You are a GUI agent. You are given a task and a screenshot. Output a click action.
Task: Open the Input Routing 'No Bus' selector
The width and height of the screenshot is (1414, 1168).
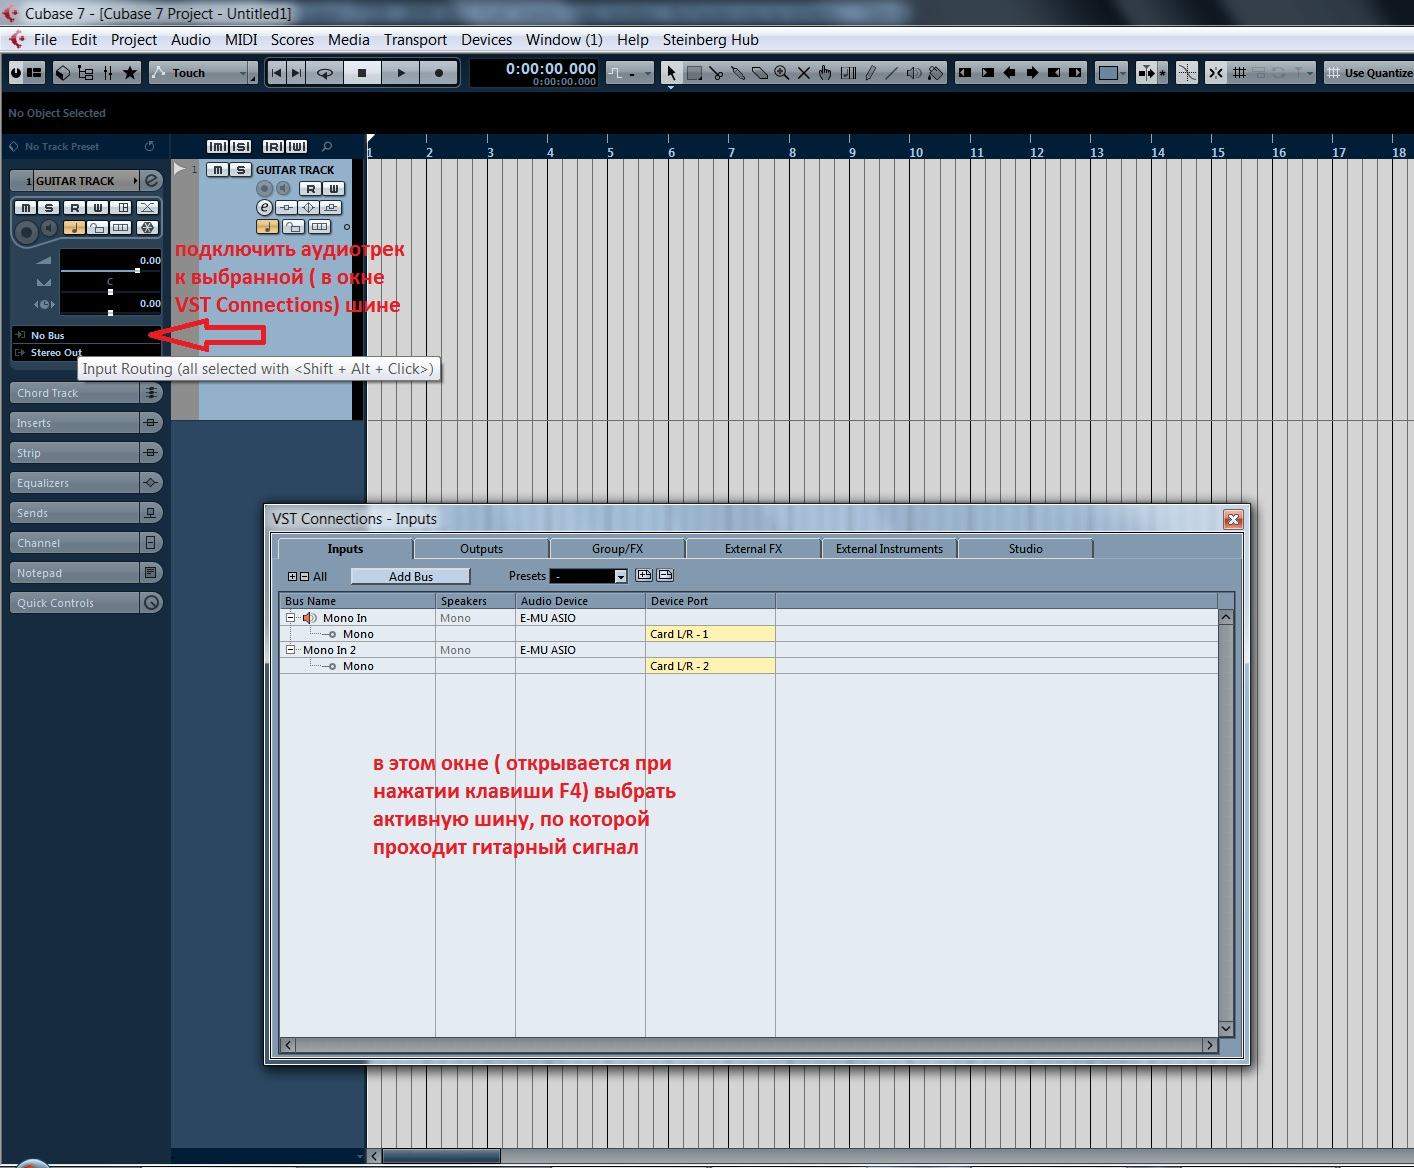pyautogui.click(x=87, y=335)
